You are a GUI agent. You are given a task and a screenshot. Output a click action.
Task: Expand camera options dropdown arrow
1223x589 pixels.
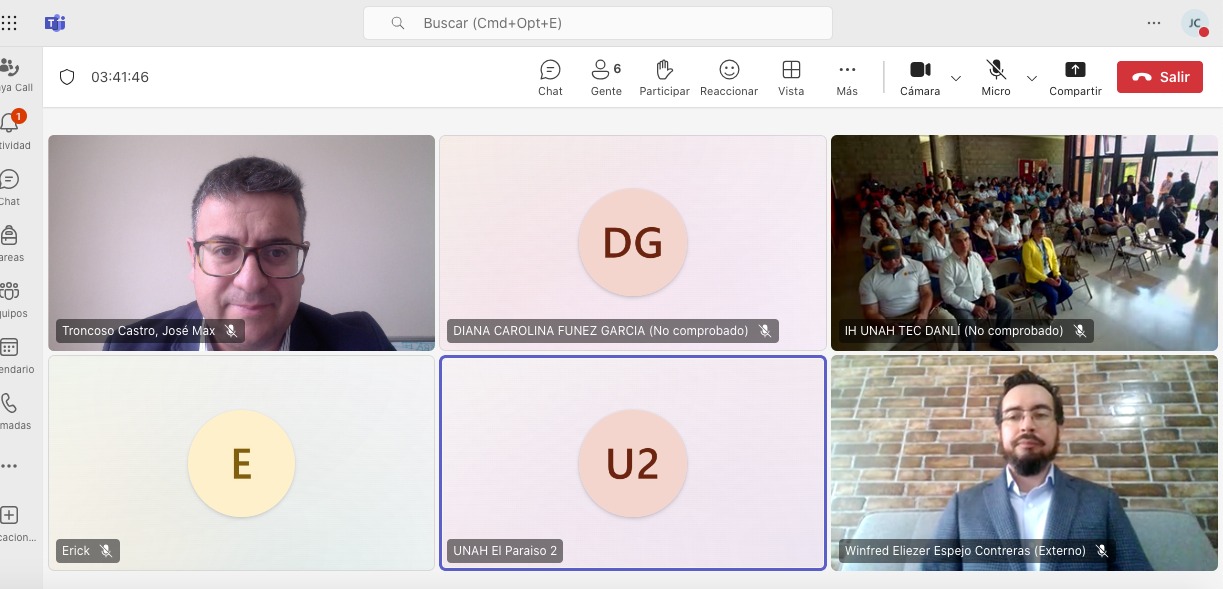(x=956, y=78)
